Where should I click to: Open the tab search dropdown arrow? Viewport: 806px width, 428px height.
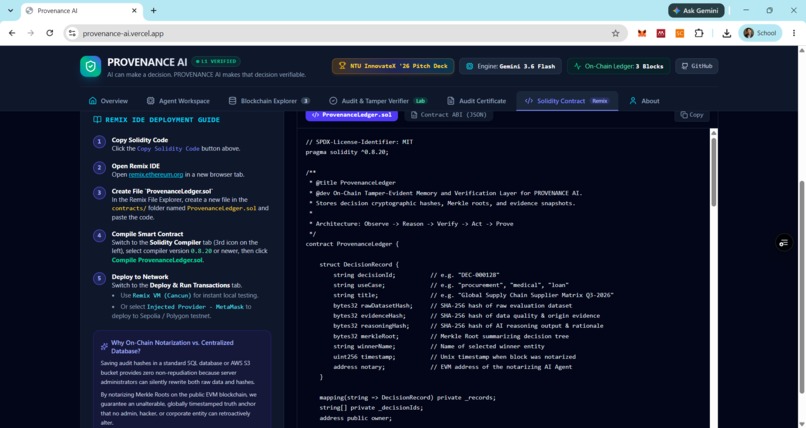(x=10, y=10)
